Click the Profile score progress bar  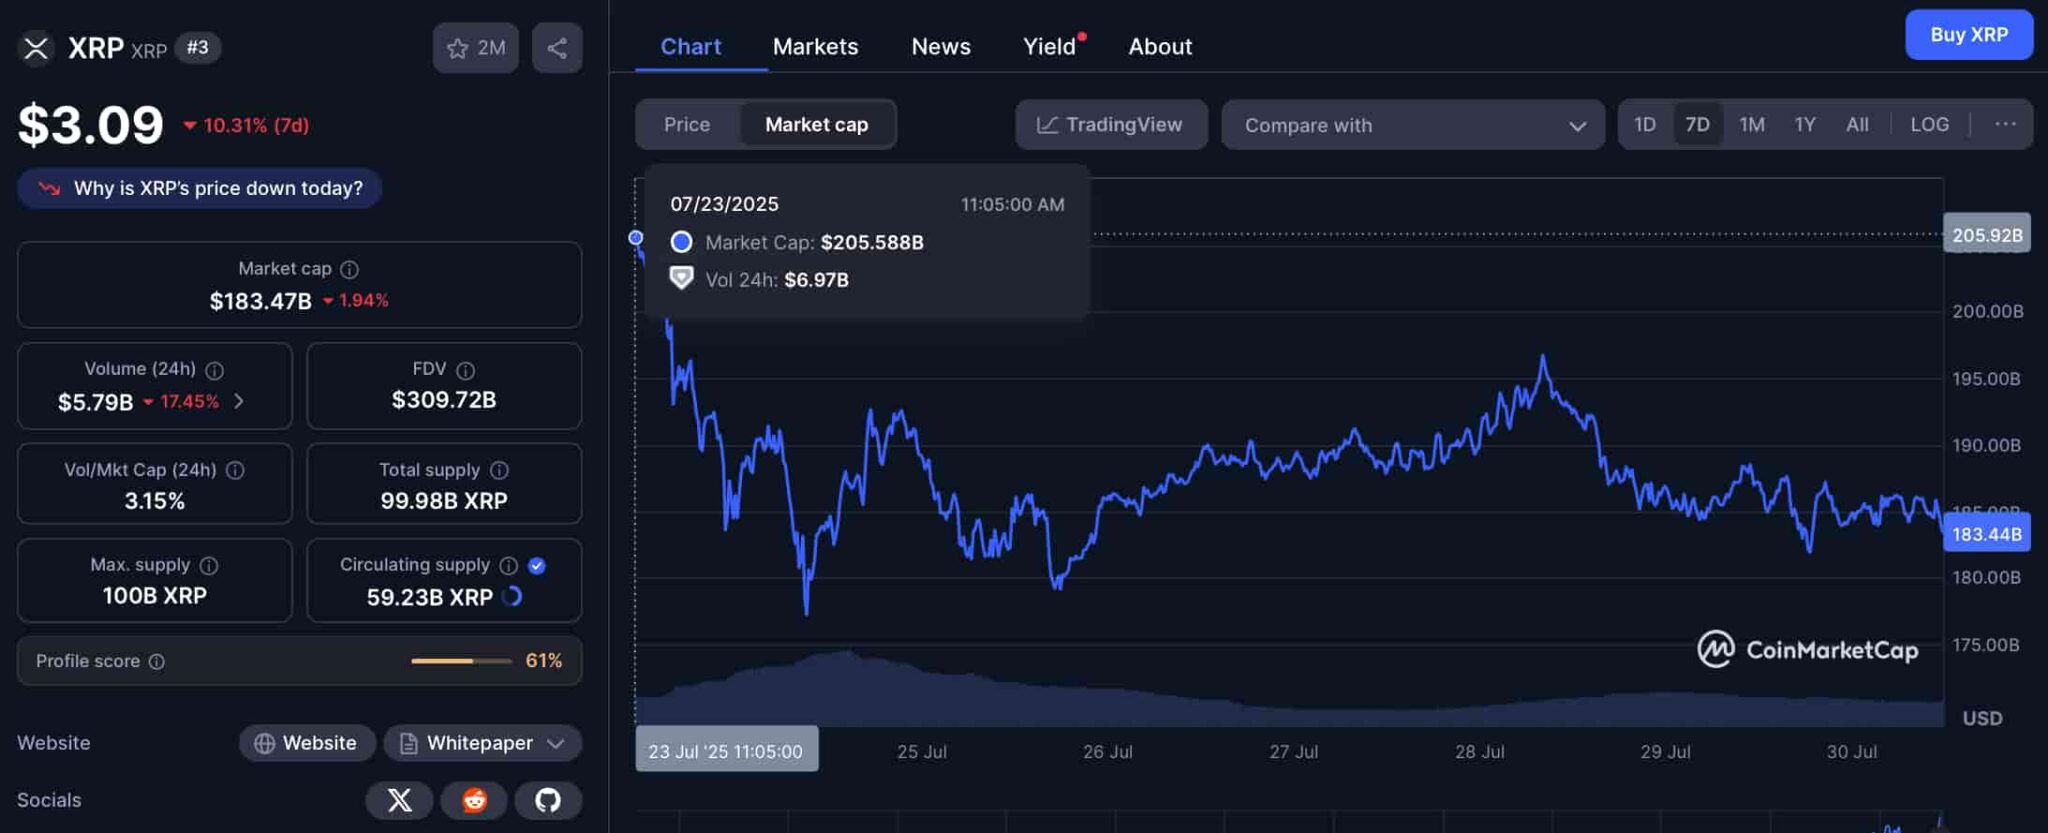pyautogui.click(x=461, y=661)
